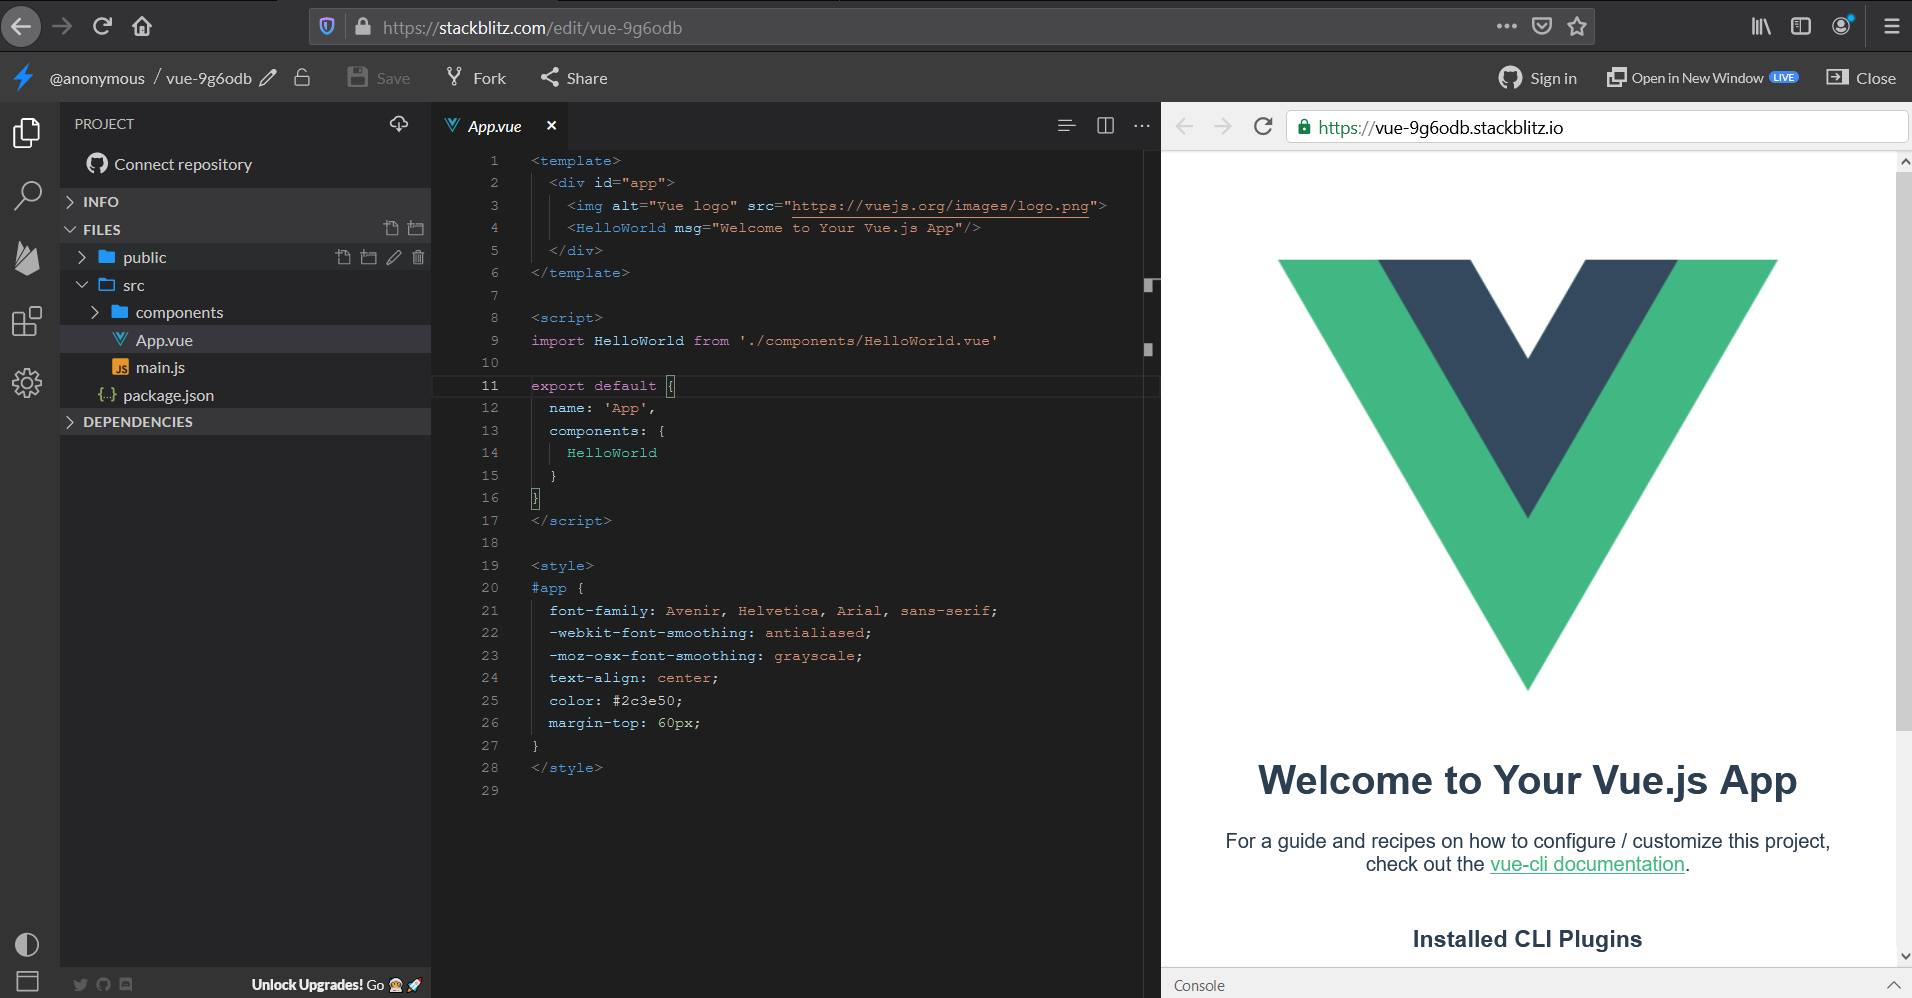This screenshot has height=998, width=1912.
Task: Expand the INFO section
Action: [245, 201]
